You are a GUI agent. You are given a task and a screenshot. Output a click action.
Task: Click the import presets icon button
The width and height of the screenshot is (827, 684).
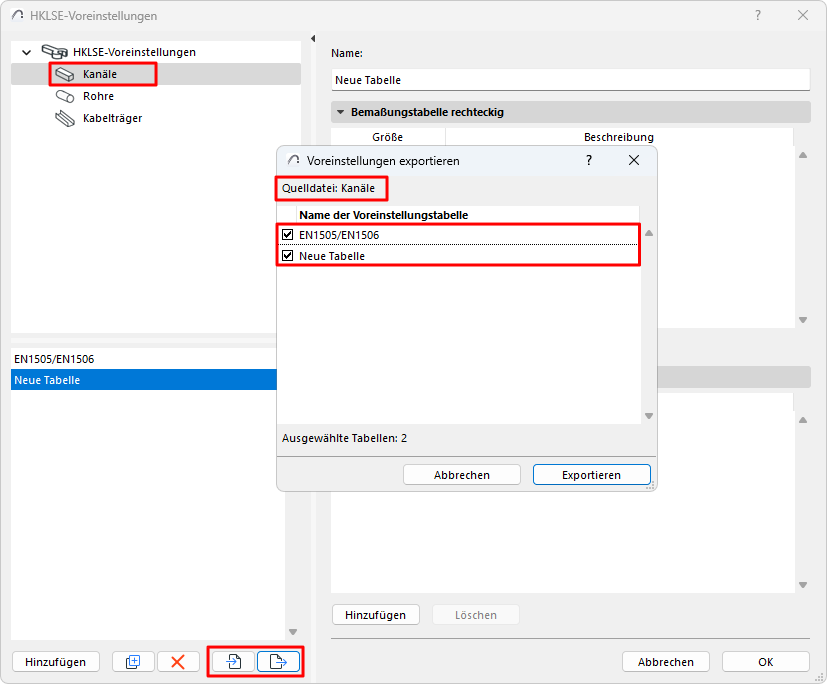pos(234,661)
